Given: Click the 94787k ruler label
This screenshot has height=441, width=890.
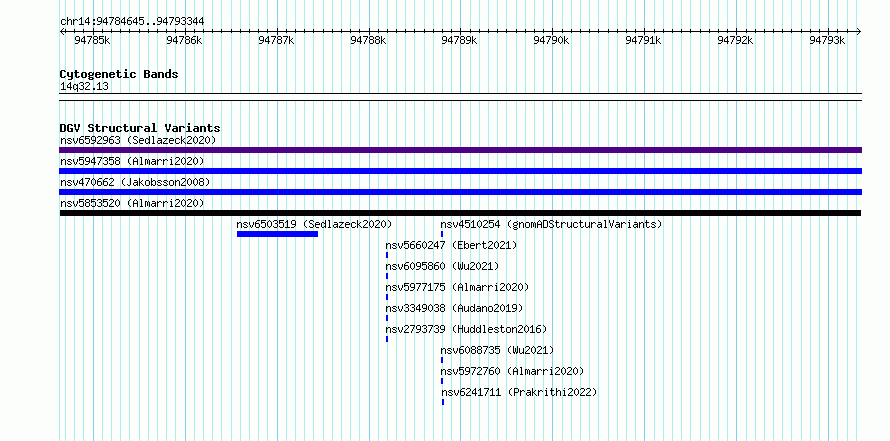Looking at the screenshot, I should (x=276, y=40).
